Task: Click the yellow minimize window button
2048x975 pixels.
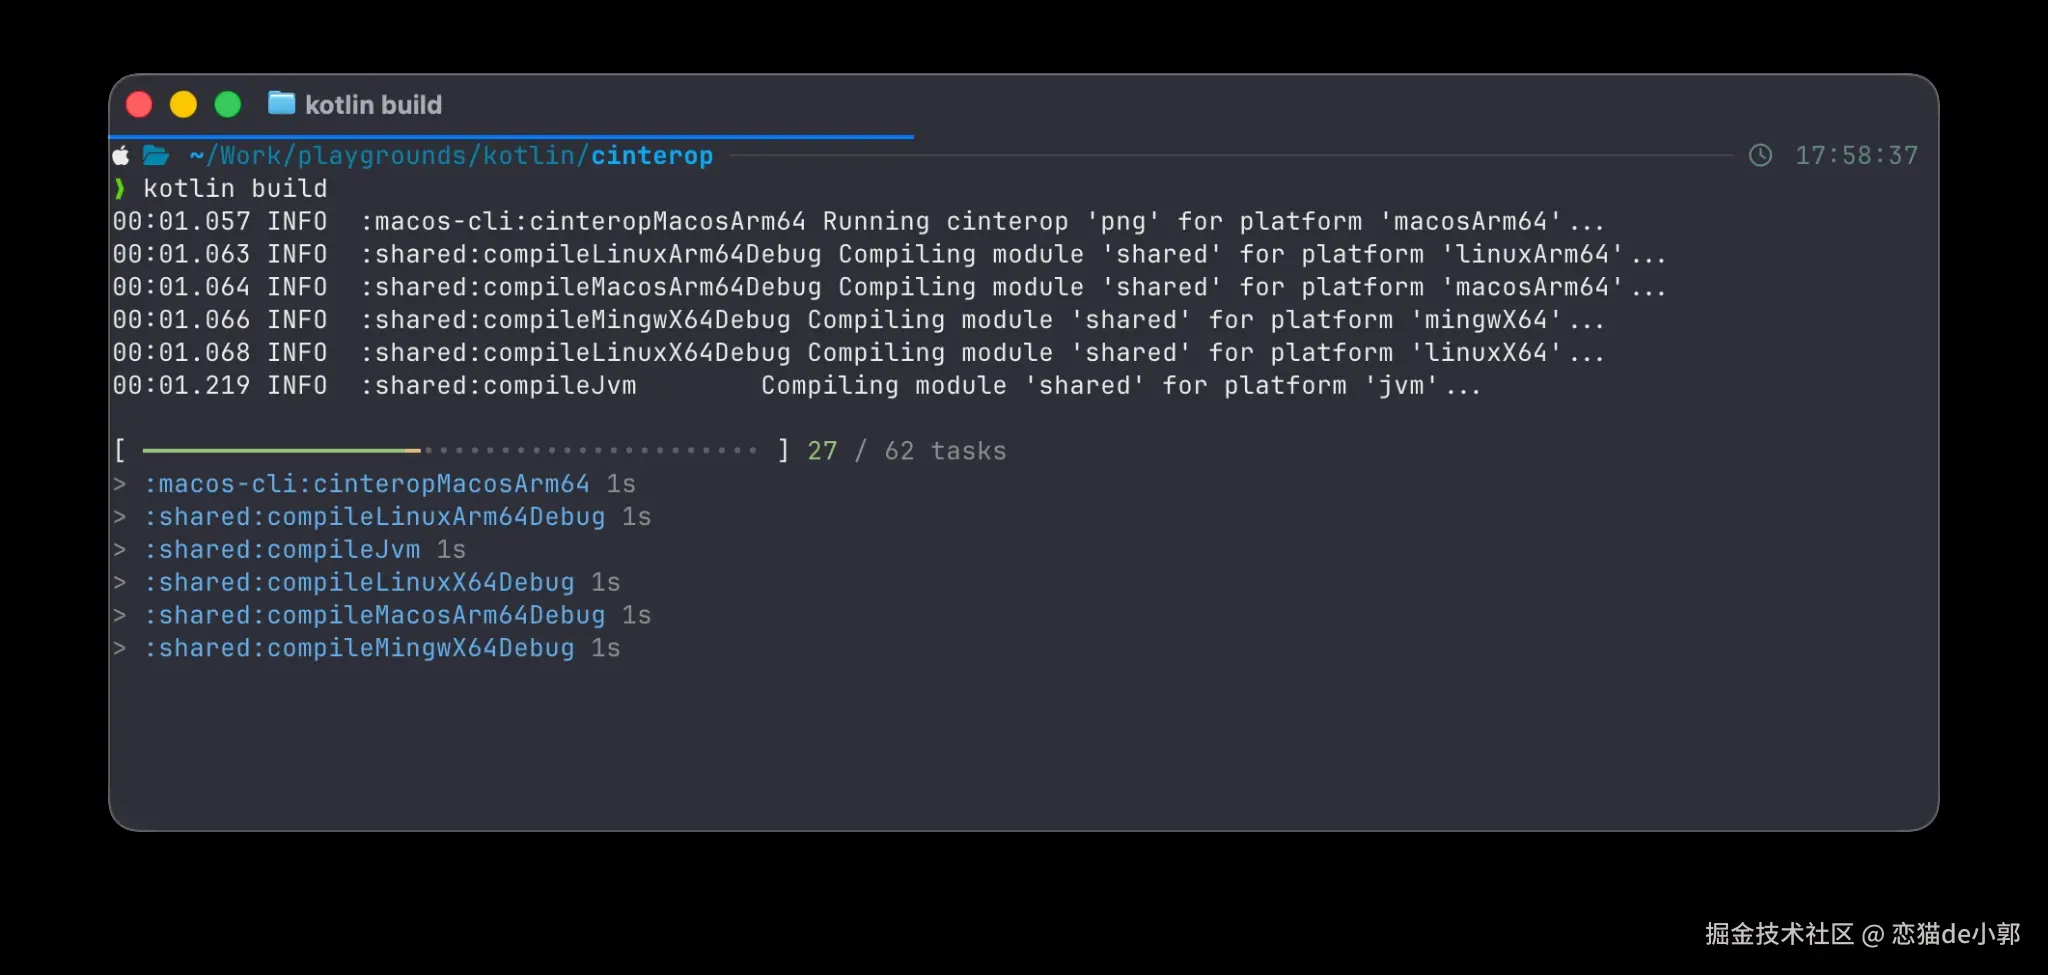Action: pos(183,104)
